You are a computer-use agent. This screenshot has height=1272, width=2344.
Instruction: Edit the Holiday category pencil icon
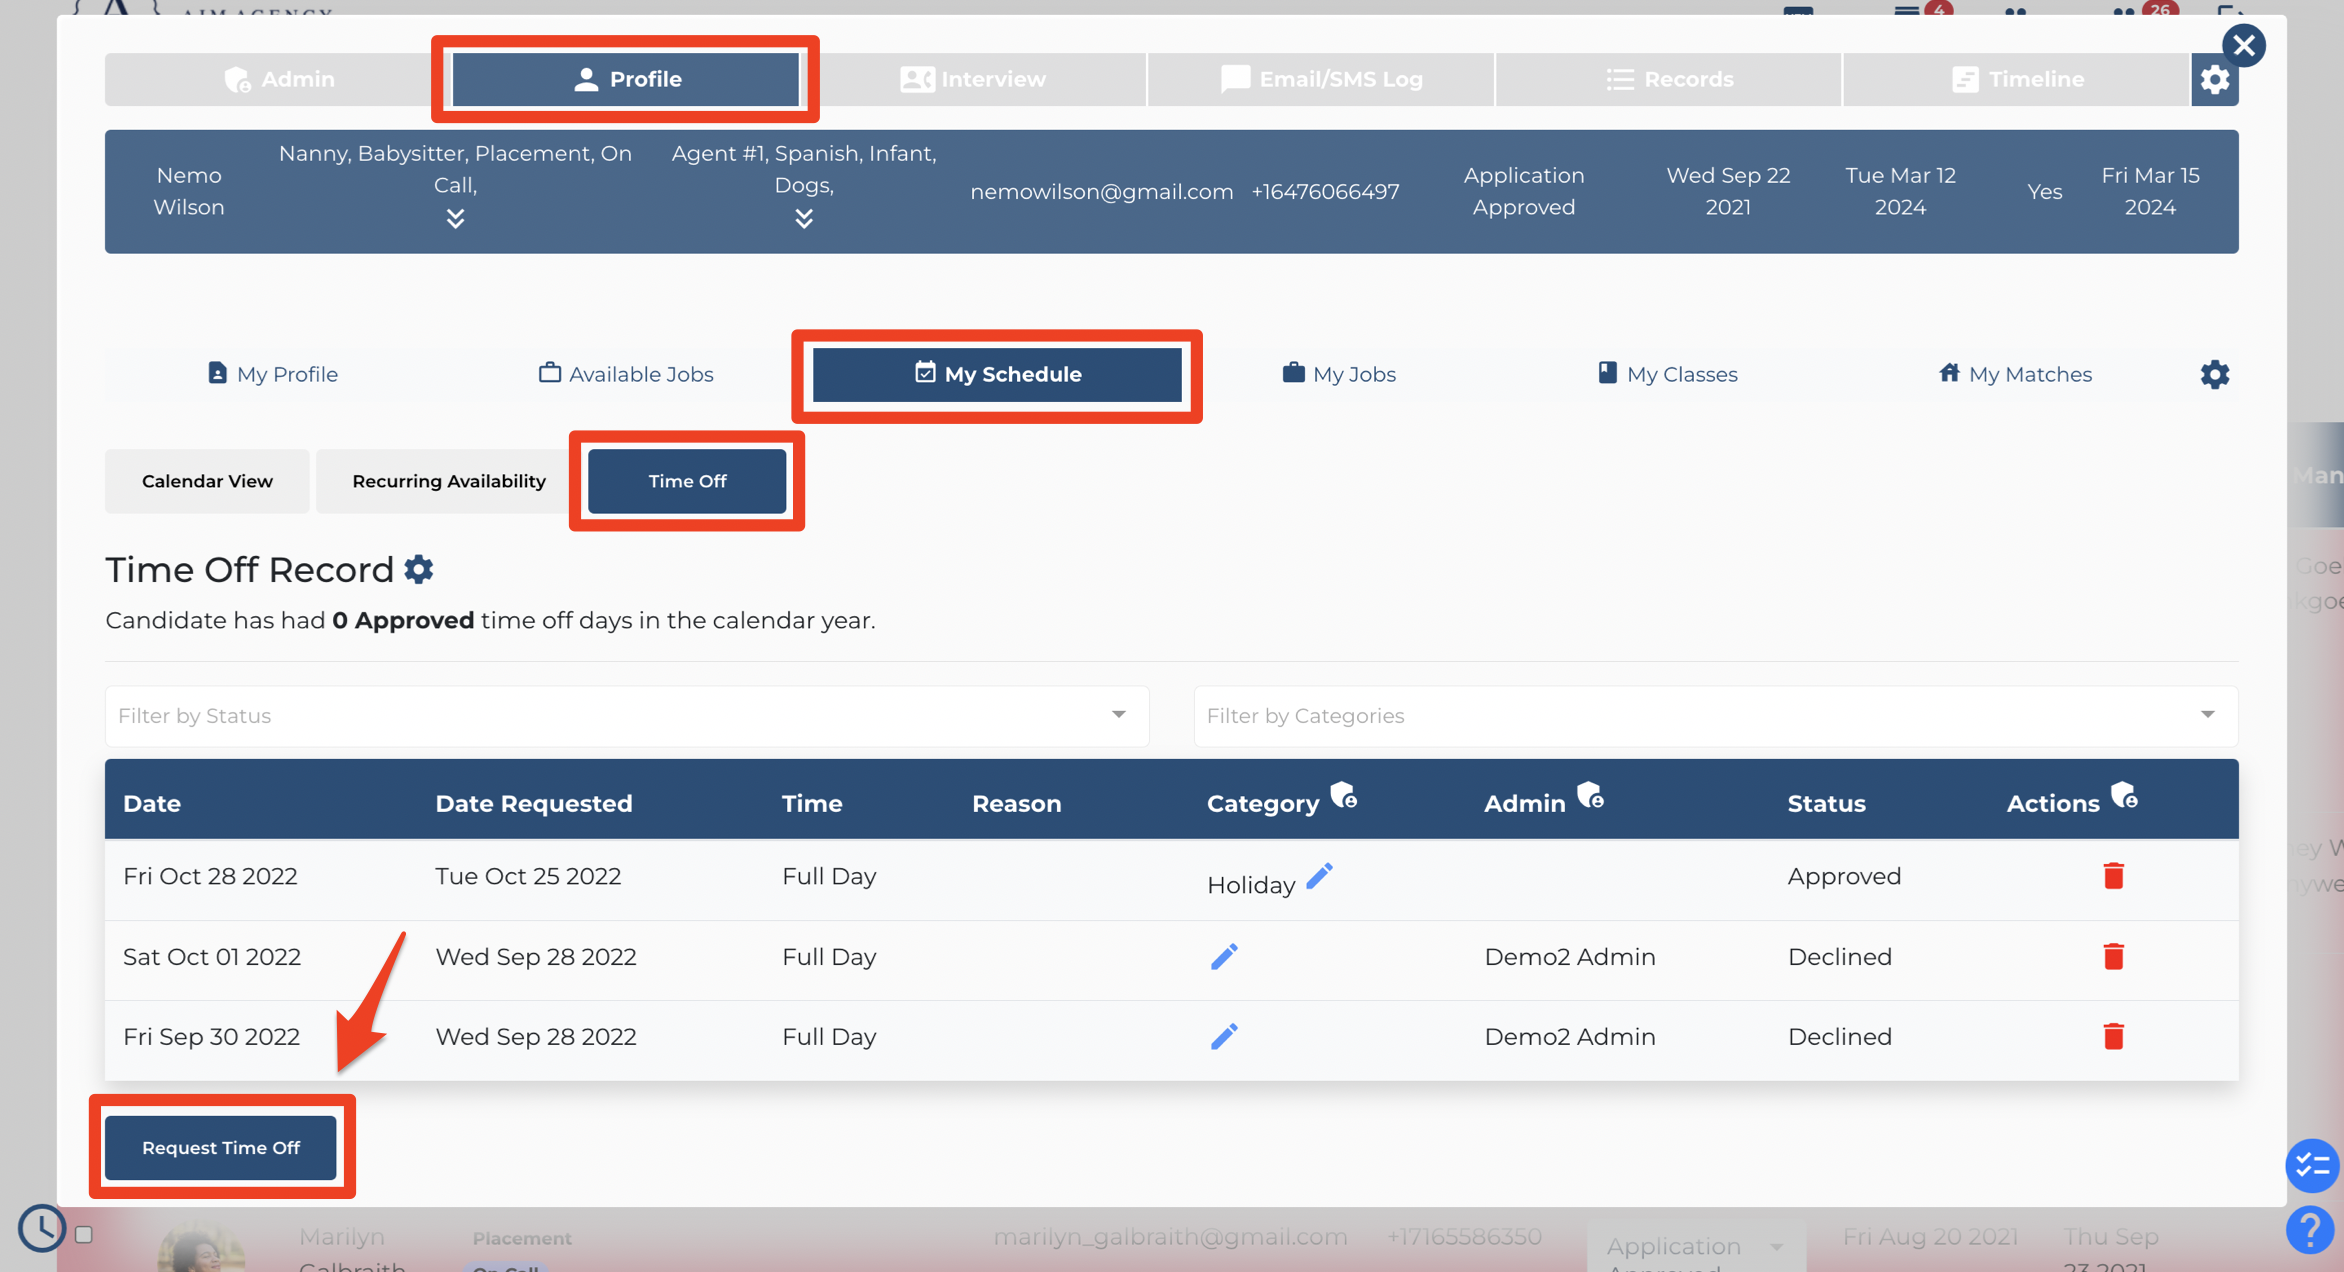point(1320,877)
